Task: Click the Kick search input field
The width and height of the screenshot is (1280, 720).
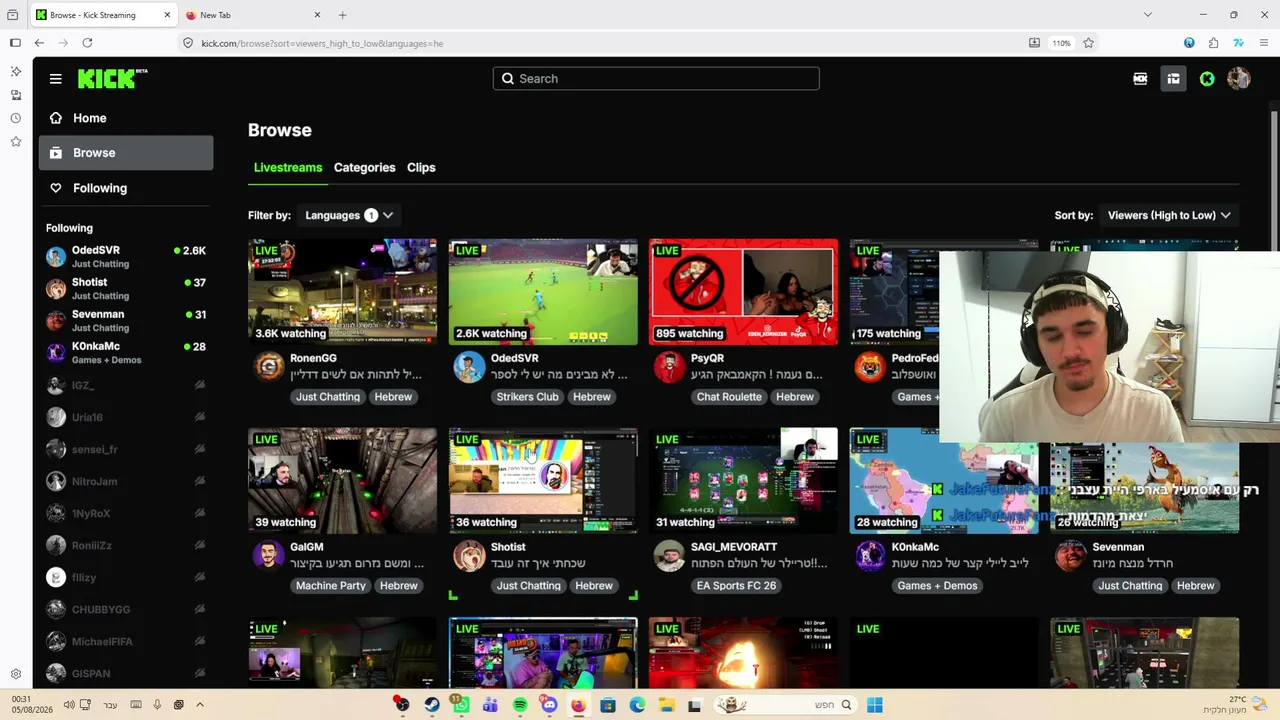Action: pos(656,79)
